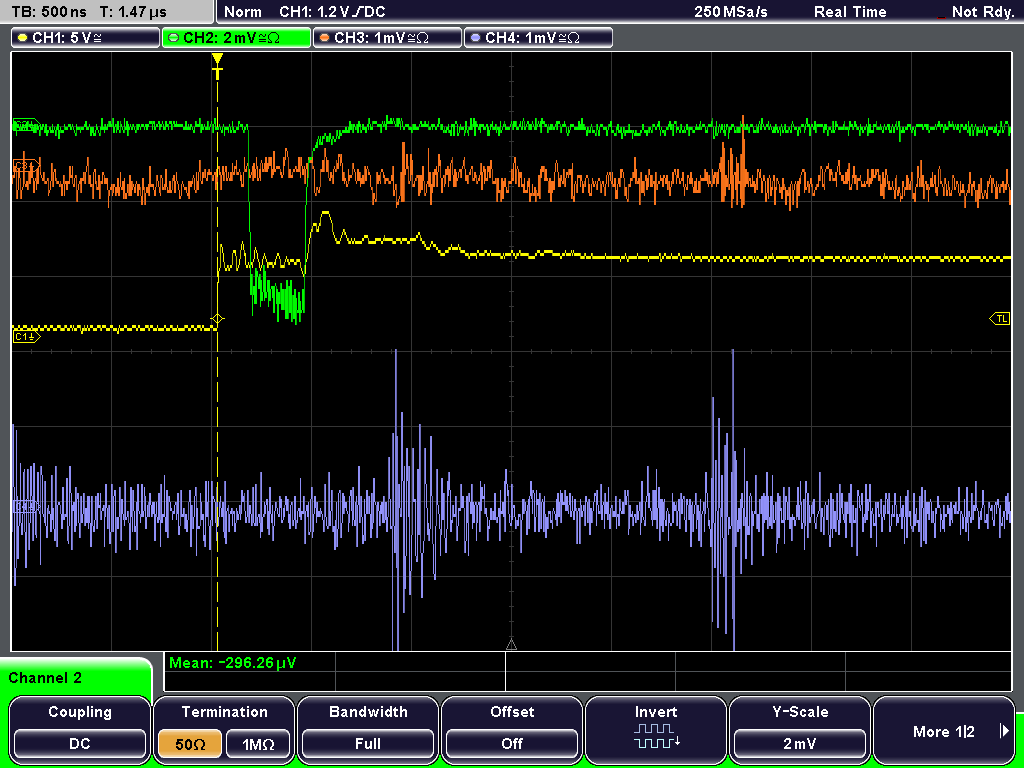
Task: Click the yellow trigger position marker T
Action: [x=217, y=66]
